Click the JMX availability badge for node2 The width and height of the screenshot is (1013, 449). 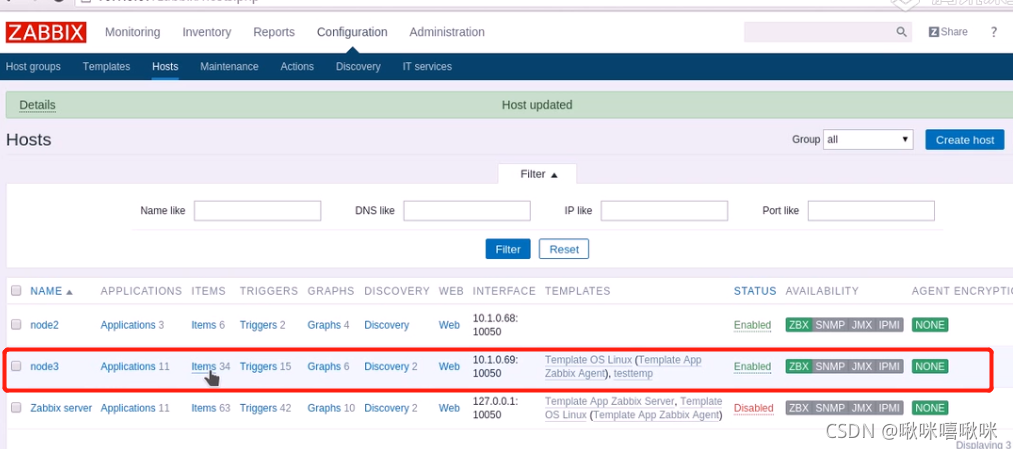(x=861, y=325)
